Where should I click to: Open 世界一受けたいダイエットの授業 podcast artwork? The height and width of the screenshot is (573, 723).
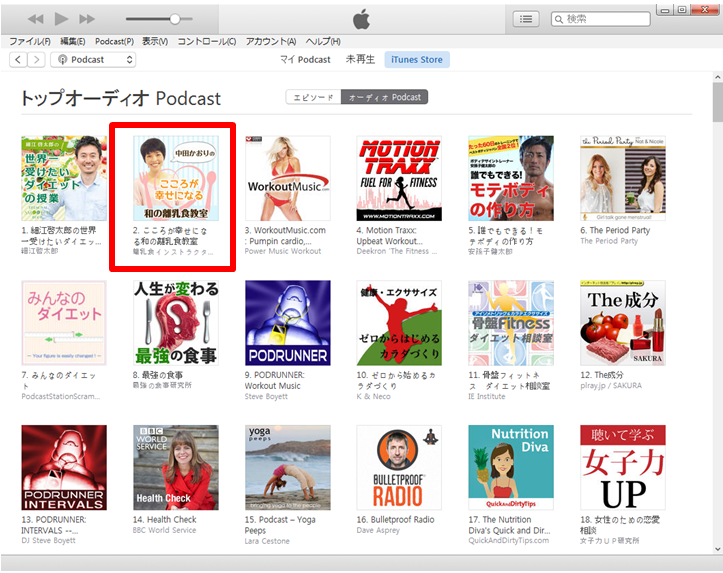64,178
